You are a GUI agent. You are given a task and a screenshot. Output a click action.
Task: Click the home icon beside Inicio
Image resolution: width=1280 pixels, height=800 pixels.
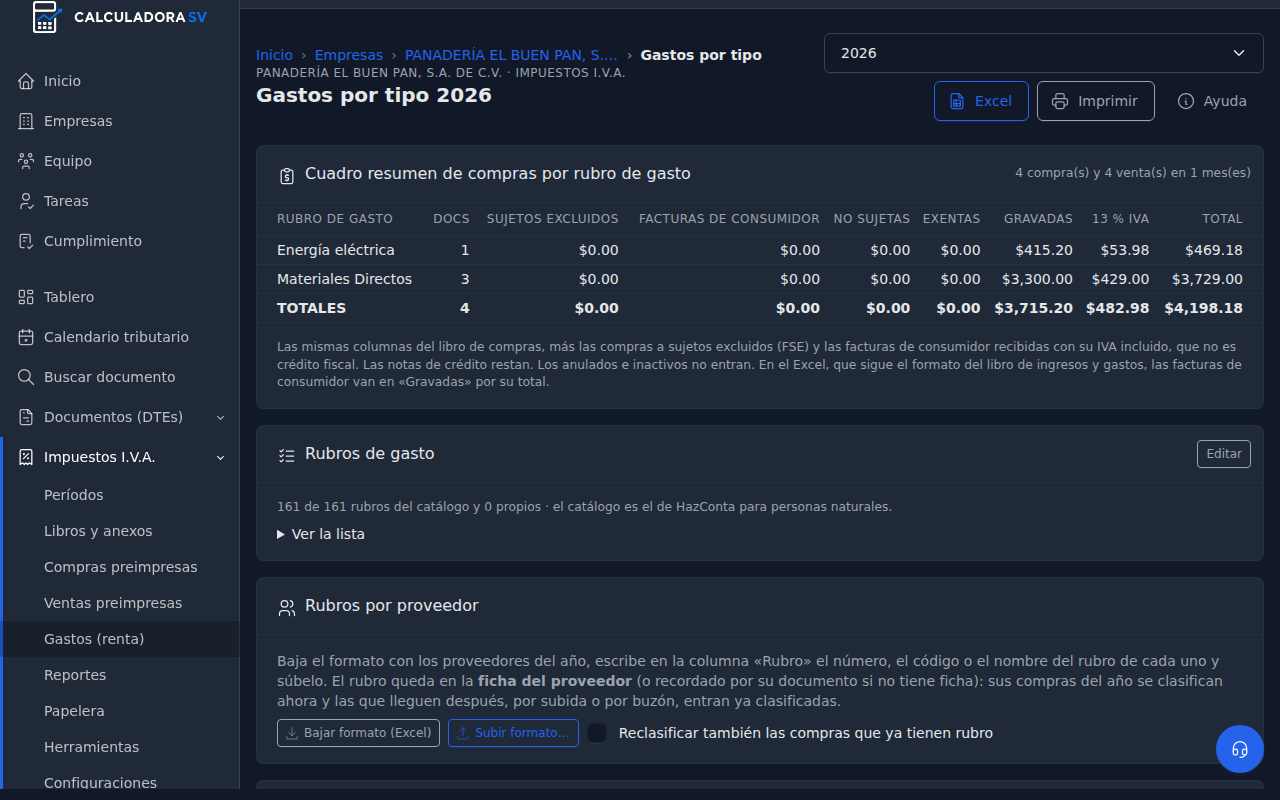(x=26, y=81)
